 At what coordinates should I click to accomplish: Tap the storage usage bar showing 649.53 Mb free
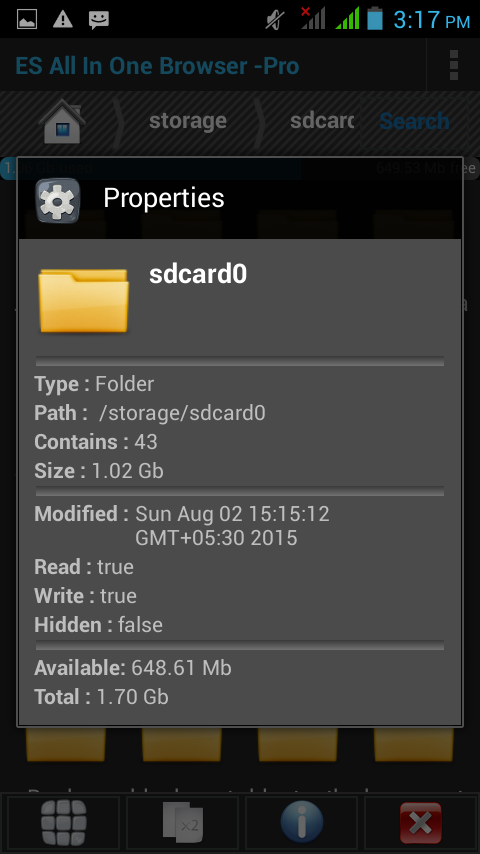pos(240,168)
